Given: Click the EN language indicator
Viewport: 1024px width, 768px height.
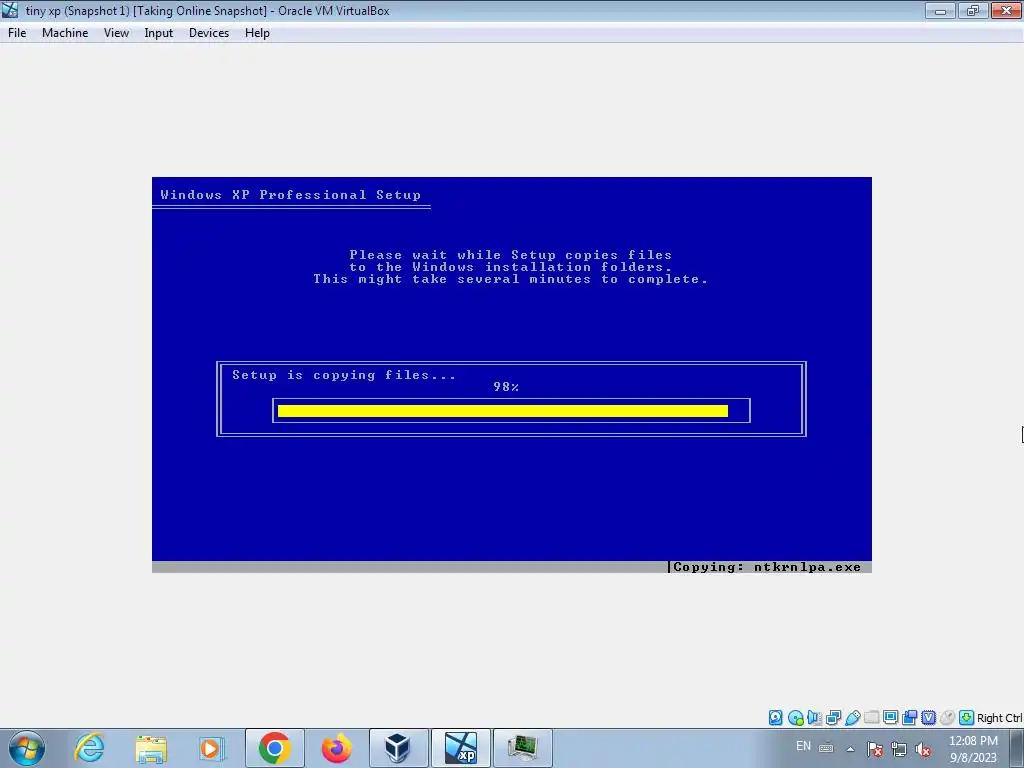Looking at the screenshot, I should point(803,746).
